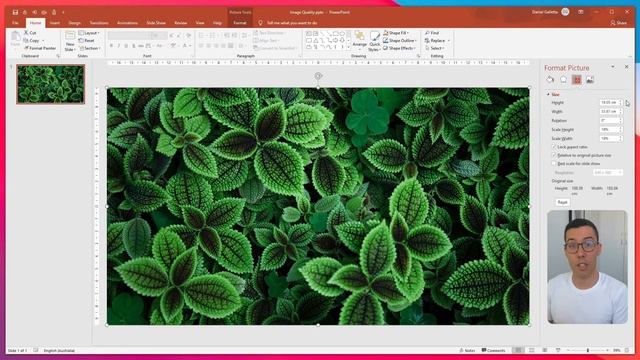640x360 pixels.
Task: Select the leaves picture on the slide
Action: click(318, 206)
